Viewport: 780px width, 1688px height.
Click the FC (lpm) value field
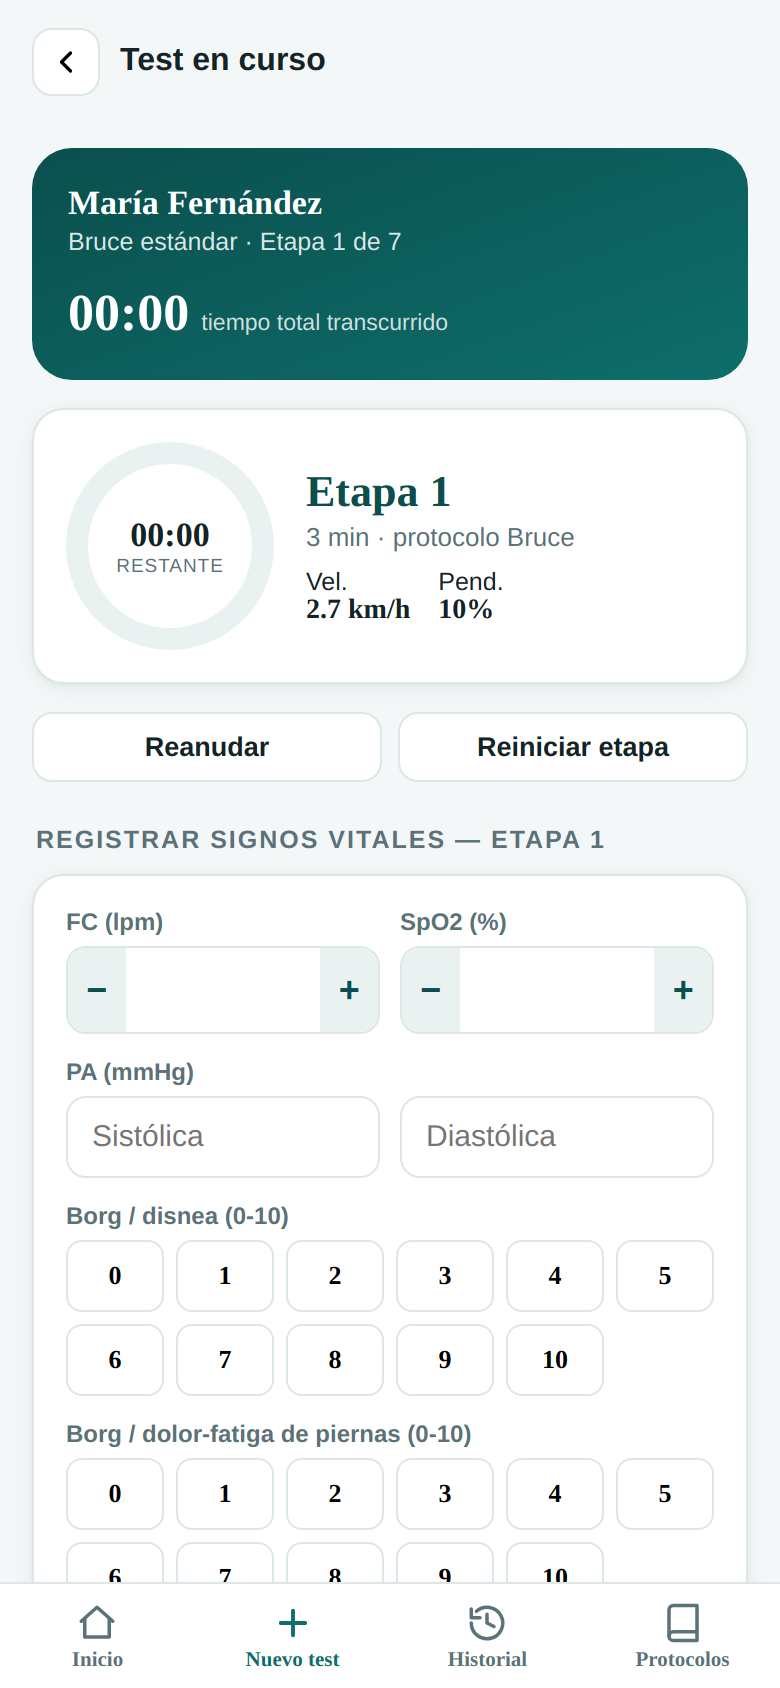tap(223, 990)
